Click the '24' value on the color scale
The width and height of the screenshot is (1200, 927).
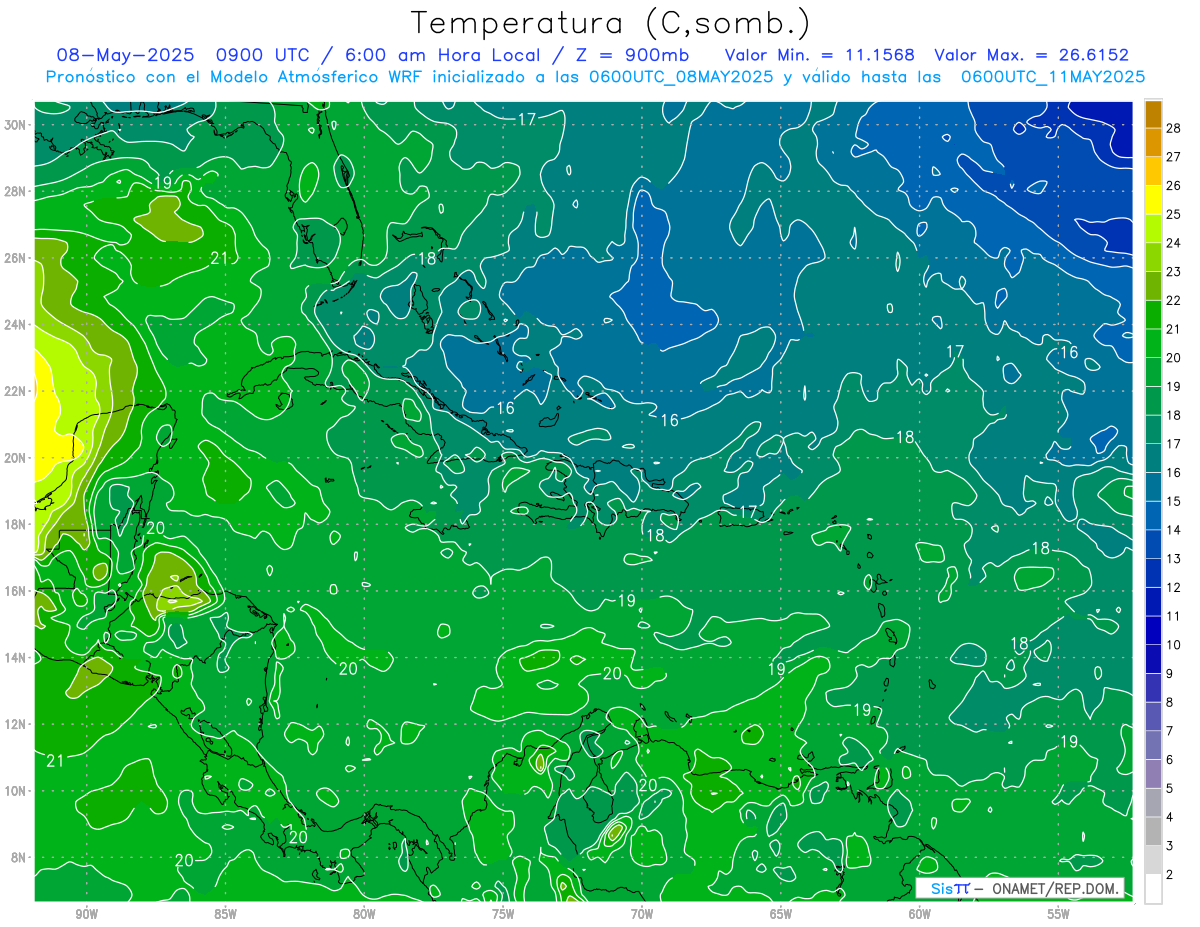tap(1173, 243)
